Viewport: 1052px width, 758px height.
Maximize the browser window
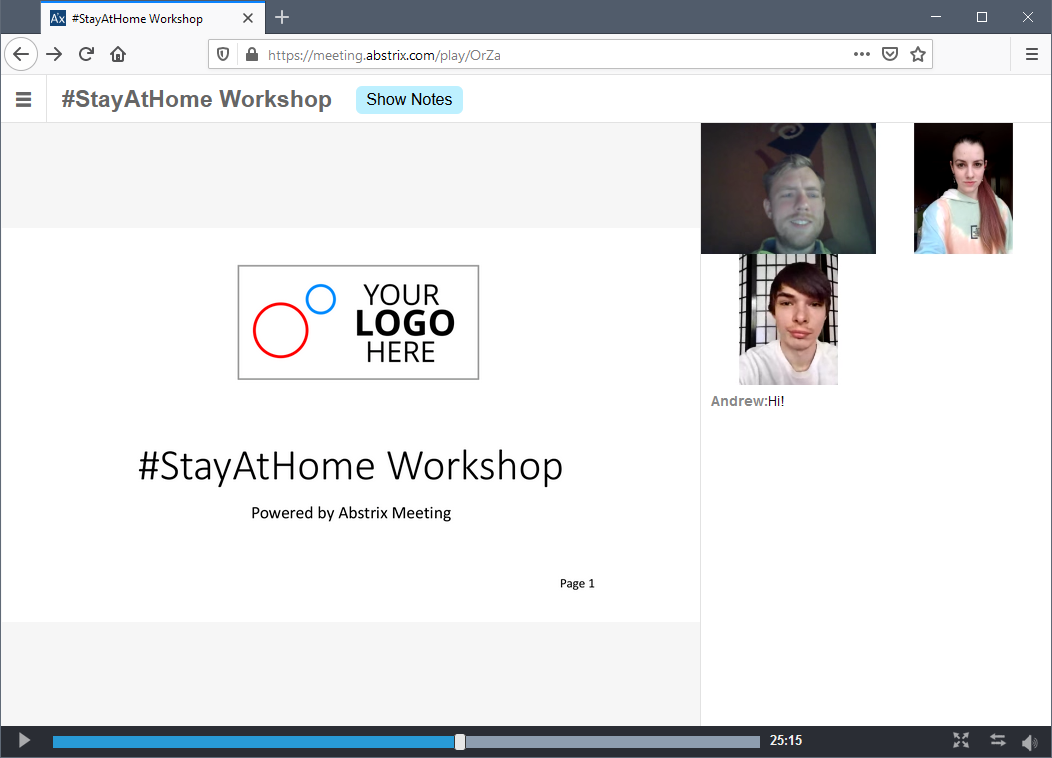click(982, 17)
